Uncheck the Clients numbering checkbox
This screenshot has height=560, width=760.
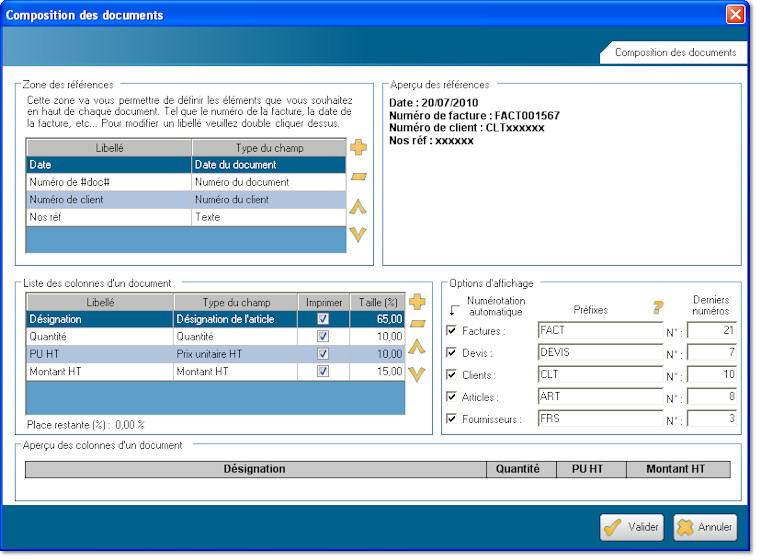tap(451, 374)
